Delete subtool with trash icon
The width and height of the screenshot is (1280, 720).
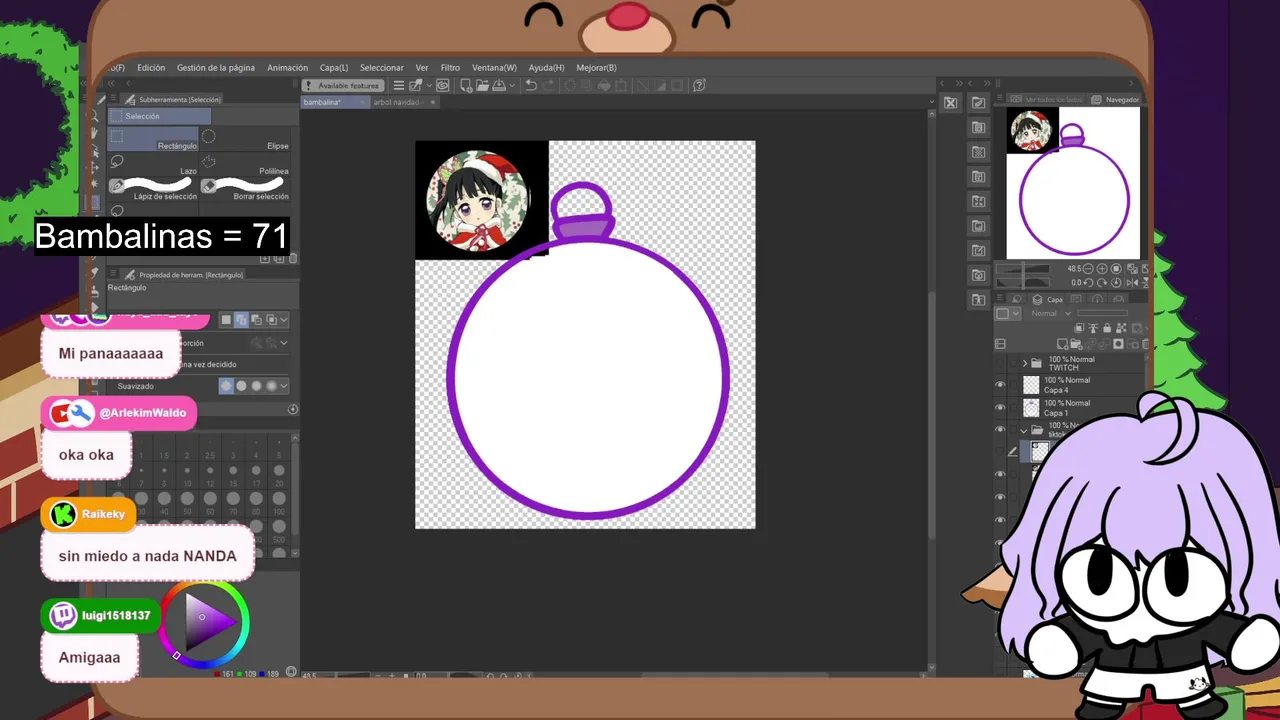292,259
